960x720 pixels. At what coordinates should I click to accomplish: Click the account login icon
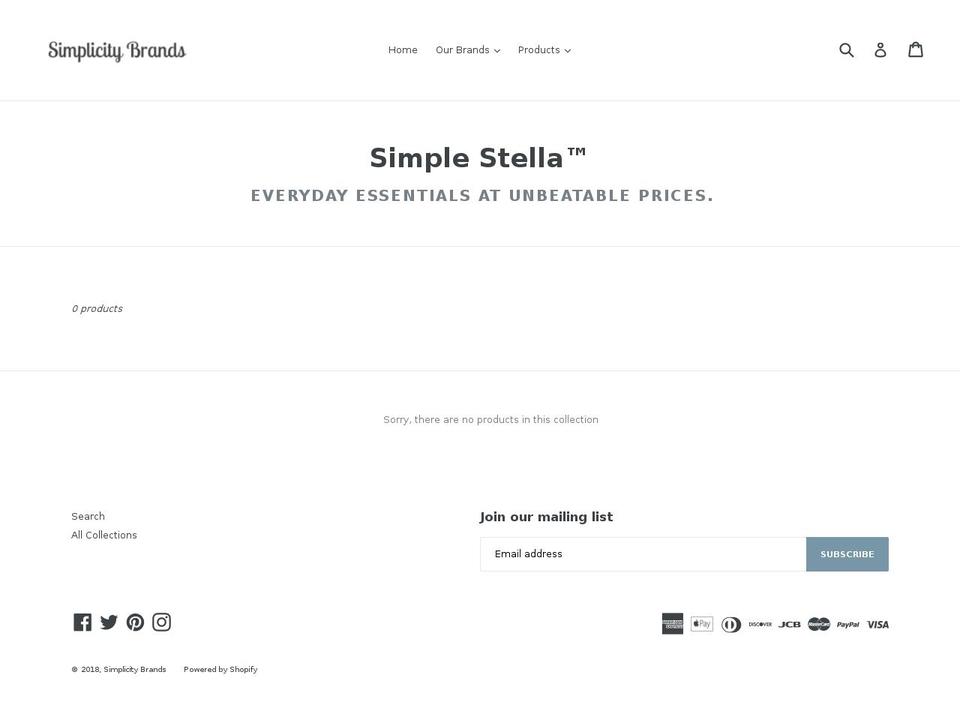click(x=881, y=49)
